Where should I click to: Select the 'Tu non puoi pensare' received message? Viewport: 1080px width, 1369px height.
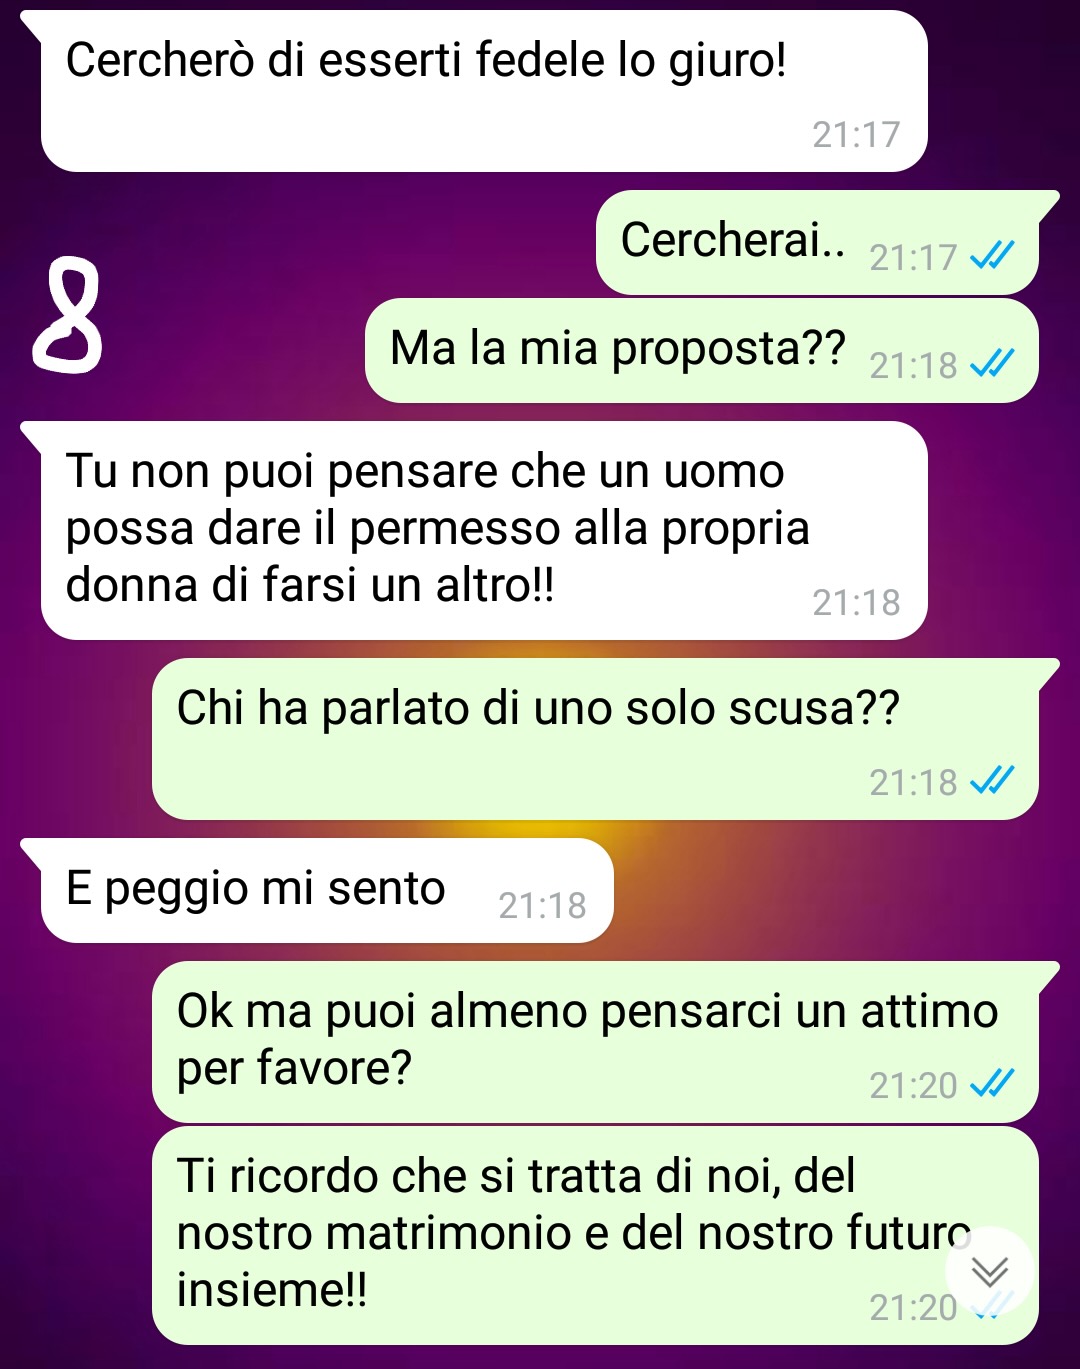pyautogui.click(x=484, y=531)
